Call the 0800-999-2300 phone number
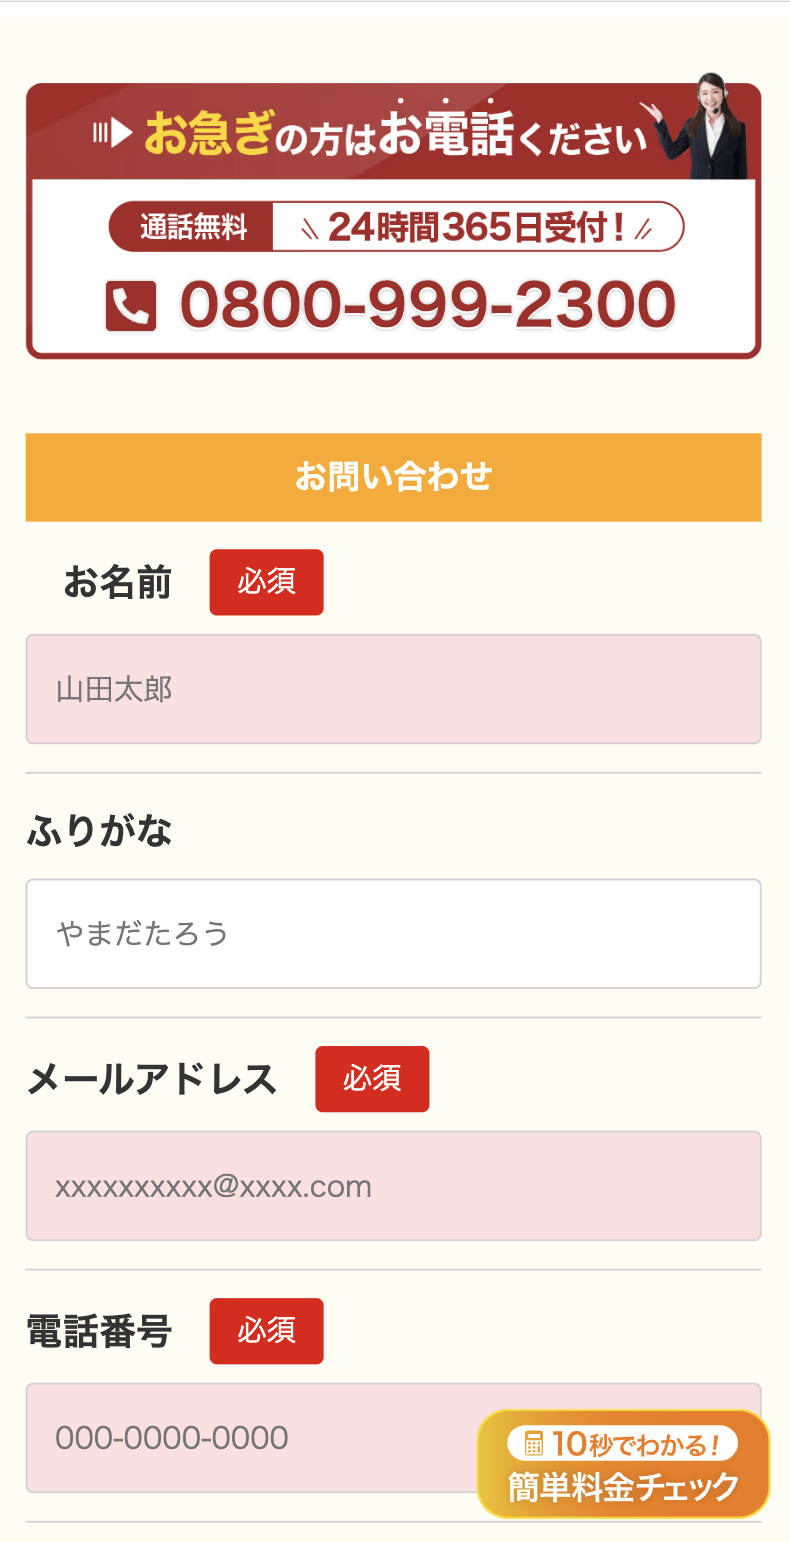The image size is (790, 1542). (x=427, y=305)
